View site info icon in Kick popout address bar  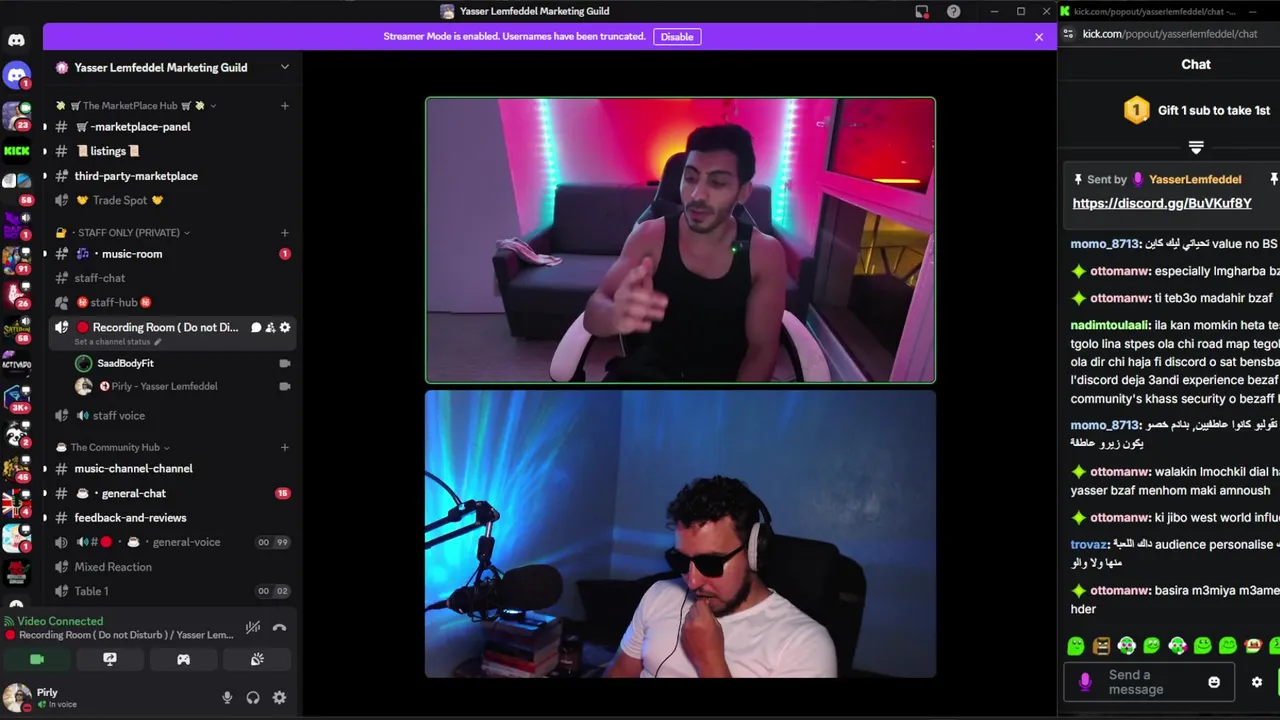coord(1068,33)
